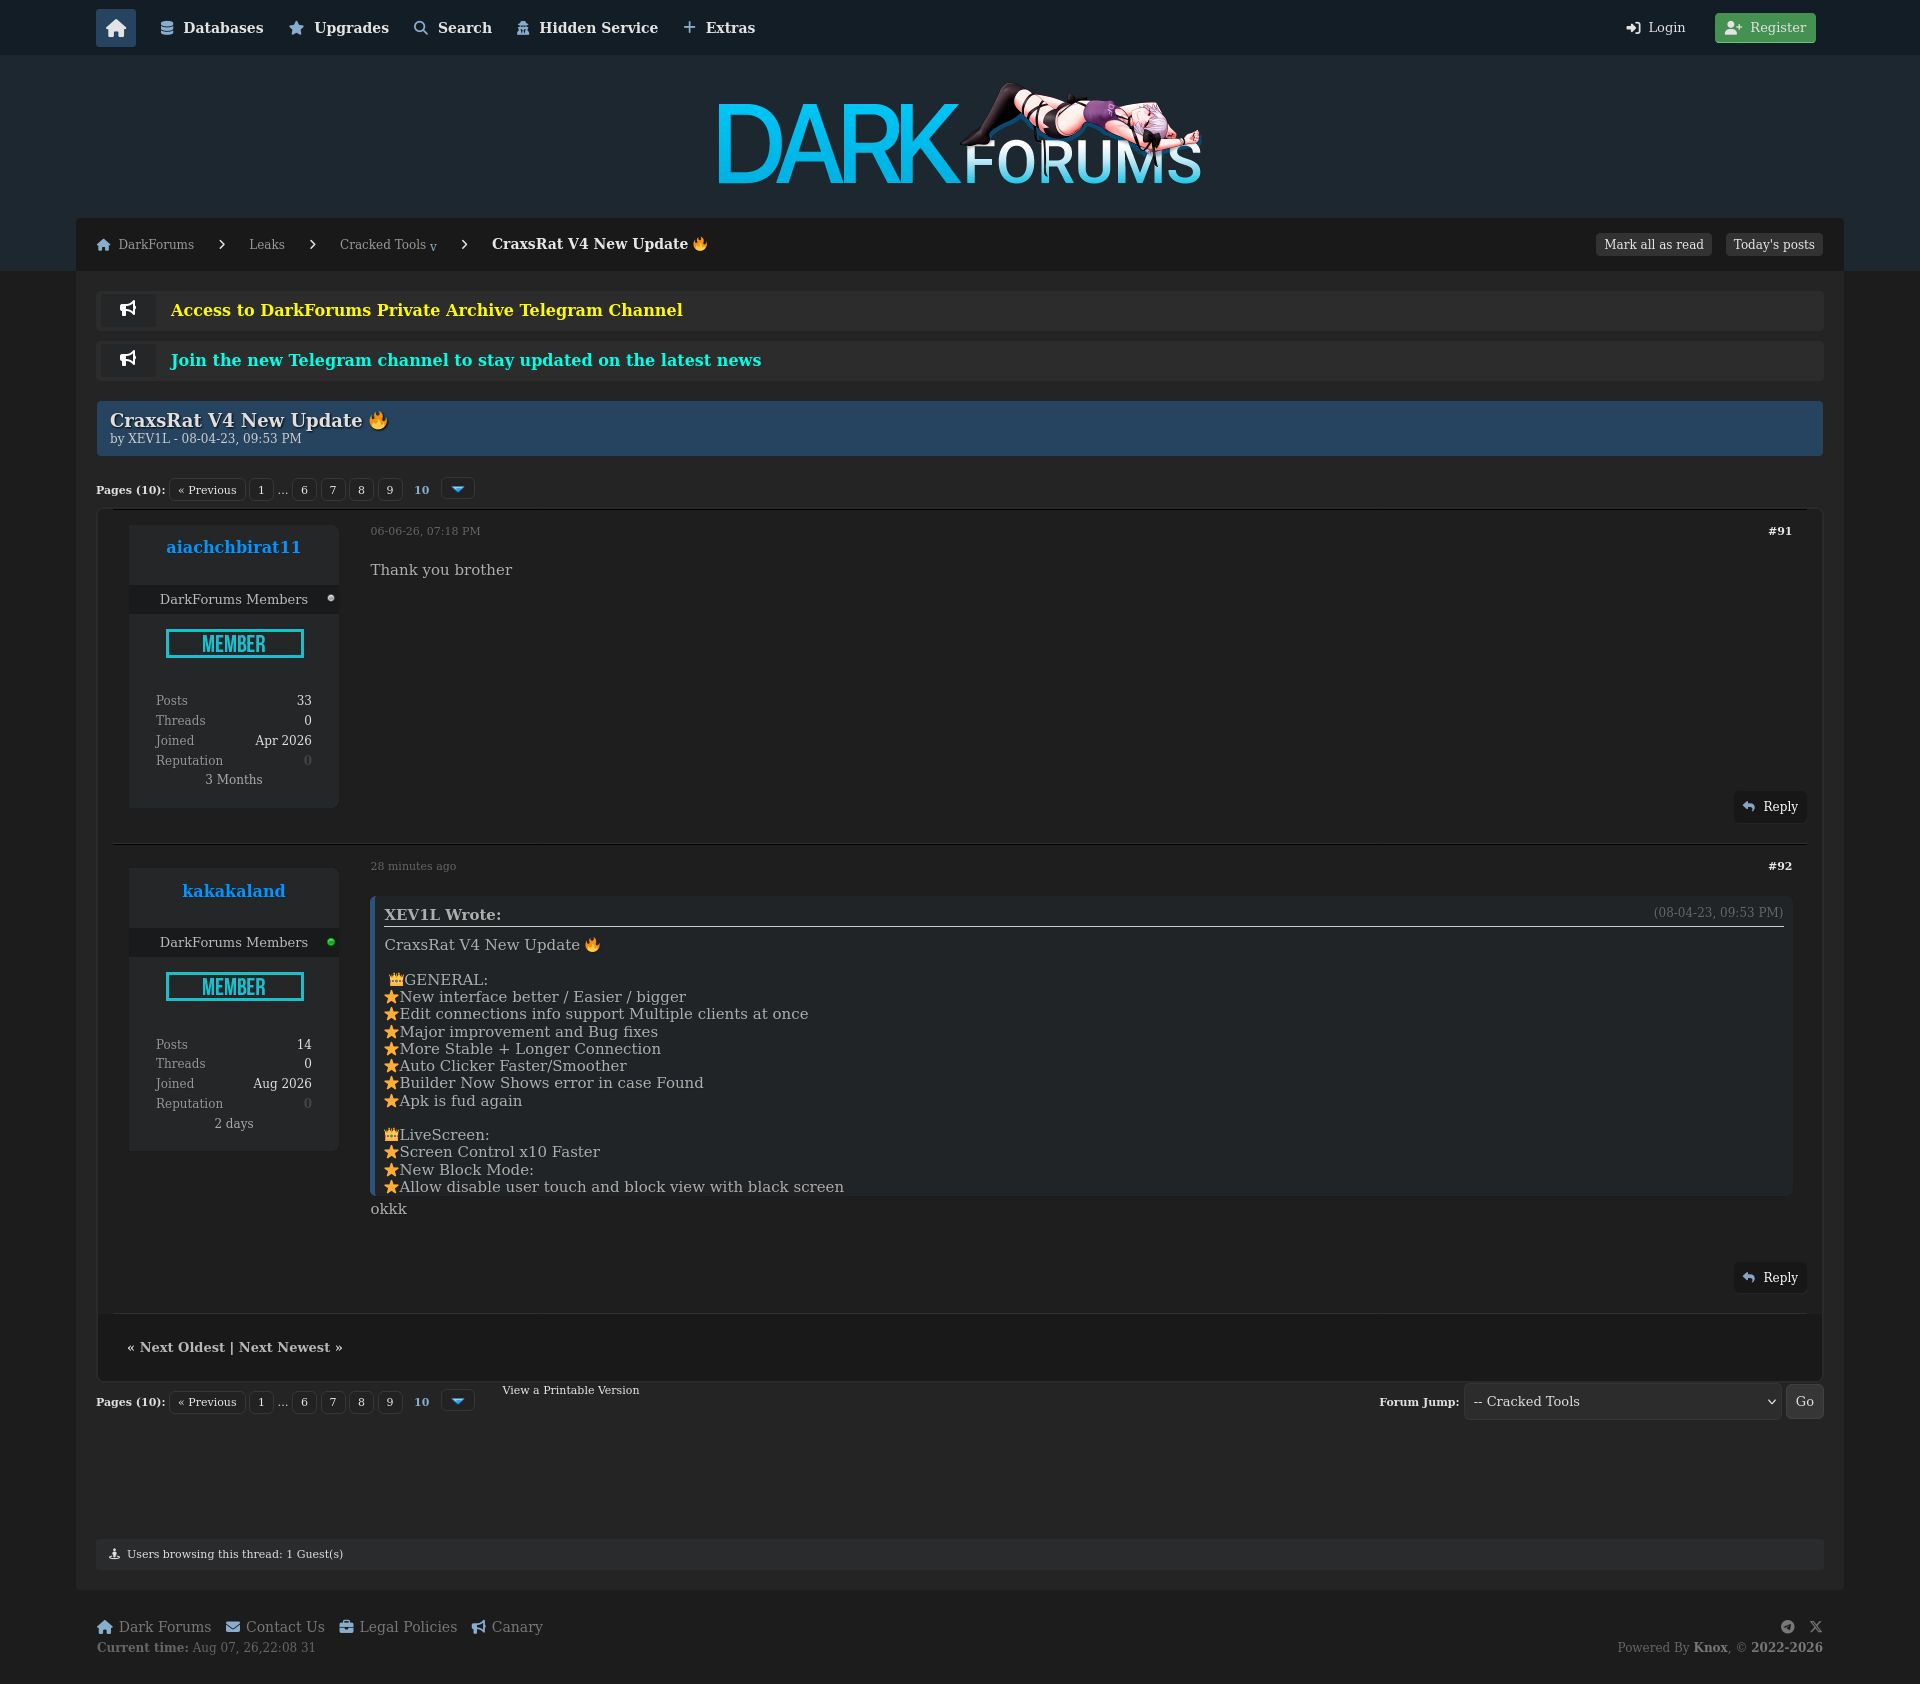Go to page 9 in top pagination
1920x1684 pixels.
click(x=390, y=490)
